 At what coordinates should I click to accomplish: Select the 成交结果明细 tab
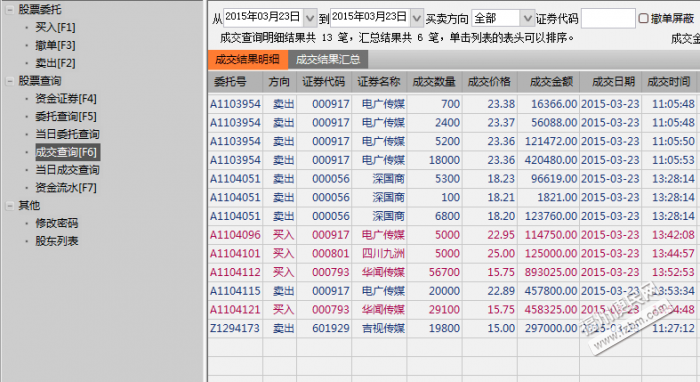[x=248, y=59]
